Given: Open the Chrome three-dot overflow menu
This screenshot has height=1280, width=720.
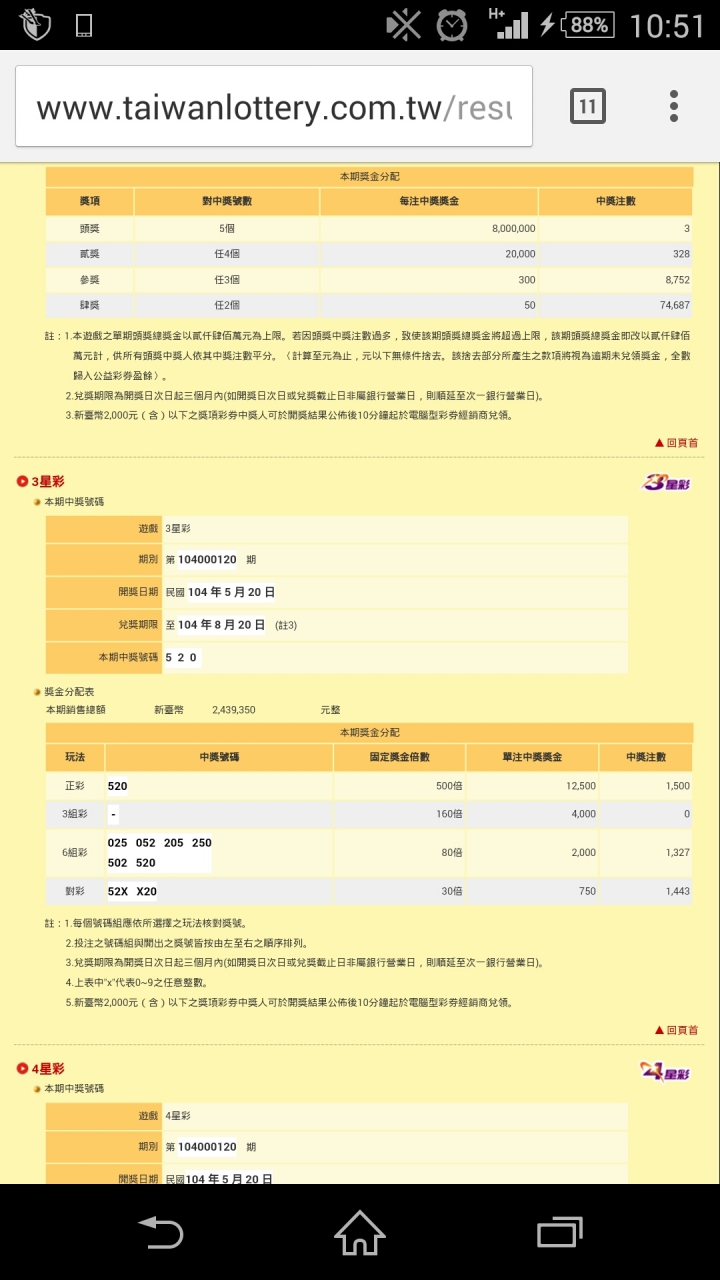Looking at the screenshot, I should tap(674, 106).
